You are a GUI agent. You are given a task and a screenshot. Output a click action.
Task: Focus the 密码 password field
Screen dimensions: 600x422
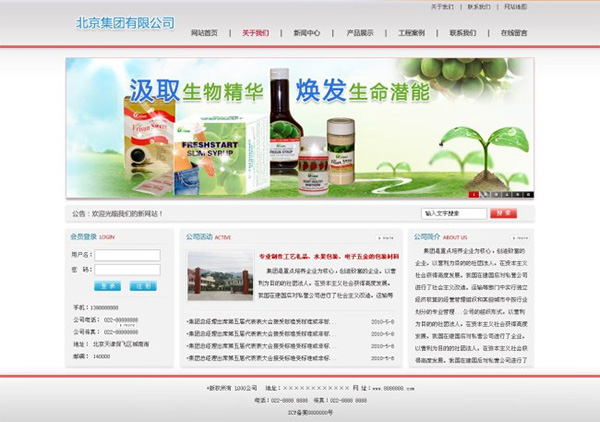pyautogui.click(x=127, y=270)
